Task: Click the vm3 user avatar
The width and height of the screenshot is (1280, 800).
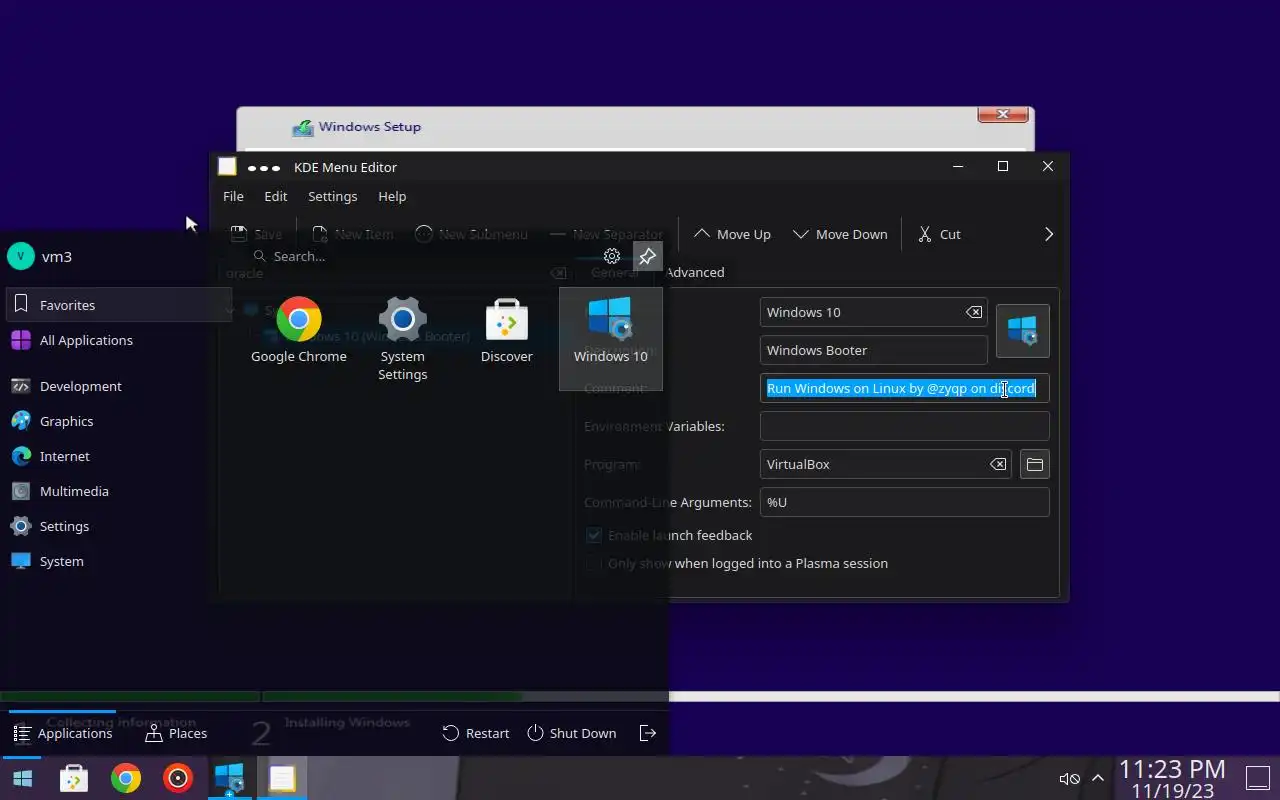Action: tap(21, 256)
